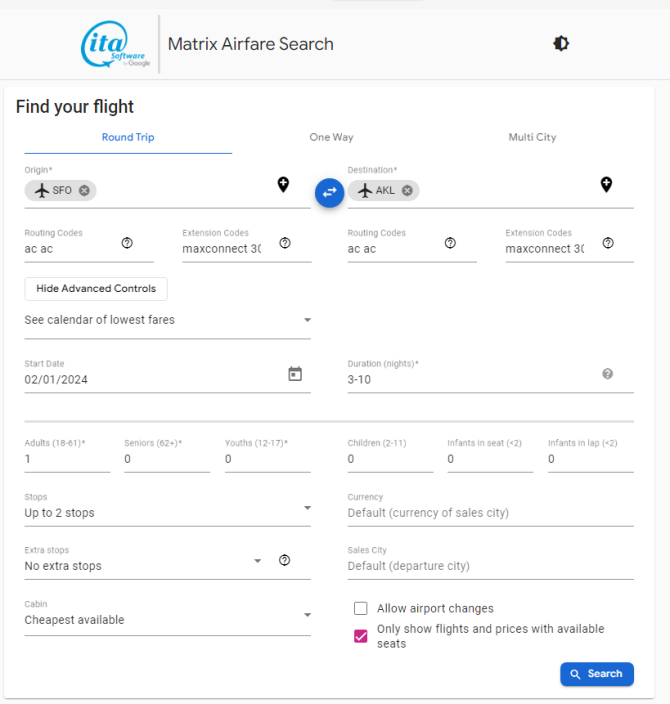Remove the SFO origin chip
This screenshot has height=704, width=670.
tap(84, 190)
